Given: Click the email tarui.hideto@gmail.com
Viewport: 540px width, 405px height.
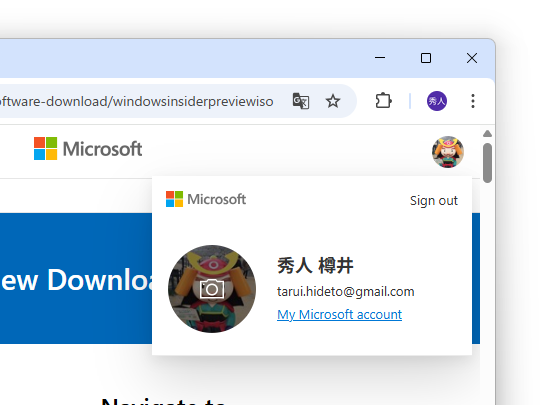Looking at the screenshot, I should (x=345, y=292).
